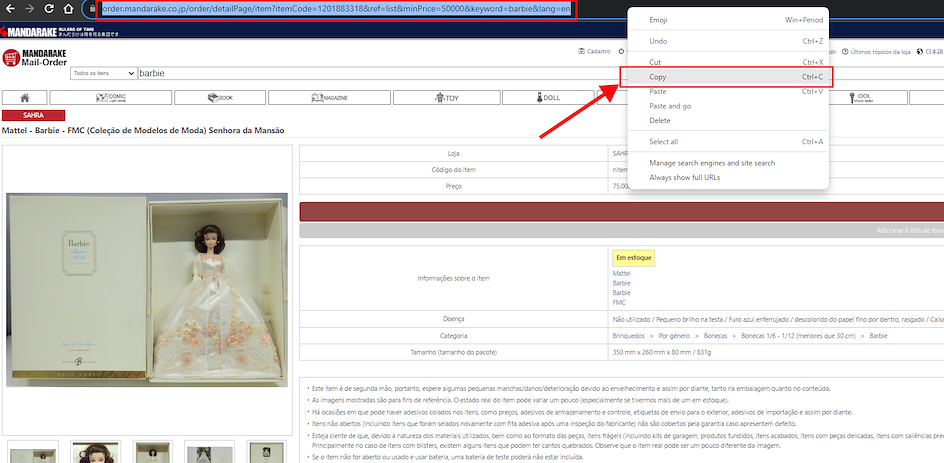Click the grey Adicionar à lista de favoritos bar
This screenshot has width=944, height=463.
click(621, 230)
